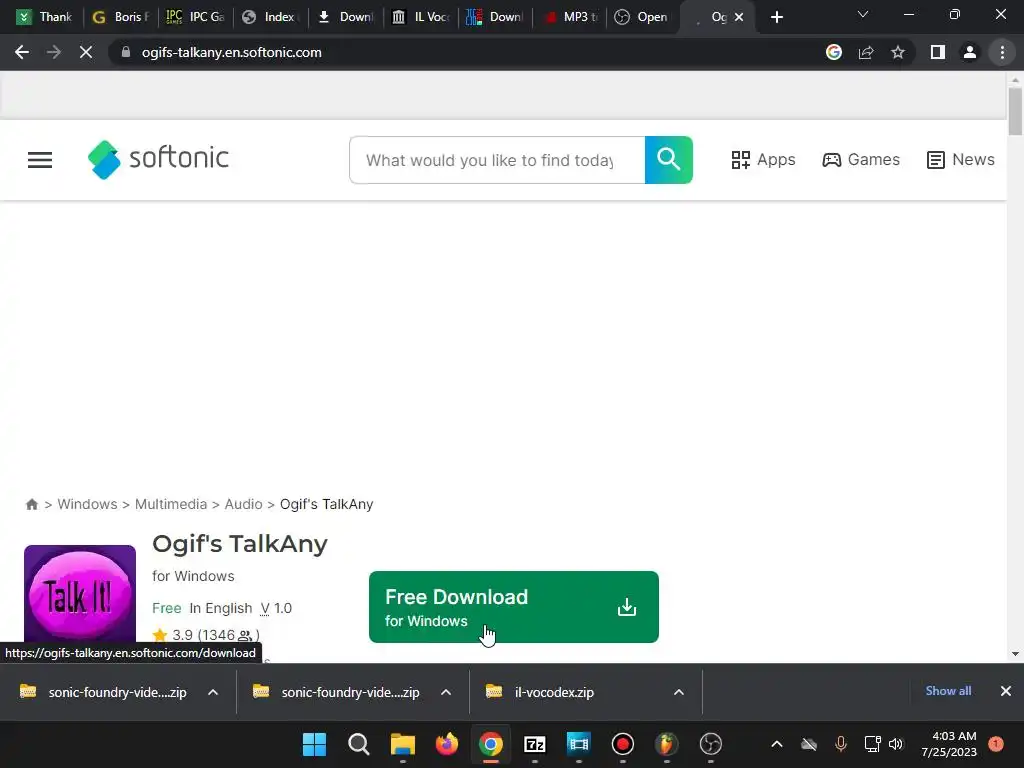Image resolution: width=1024 pixels, height=768 pixels.
Task: Open the Chrome three-dot menu
Action: pos(1002,52)
